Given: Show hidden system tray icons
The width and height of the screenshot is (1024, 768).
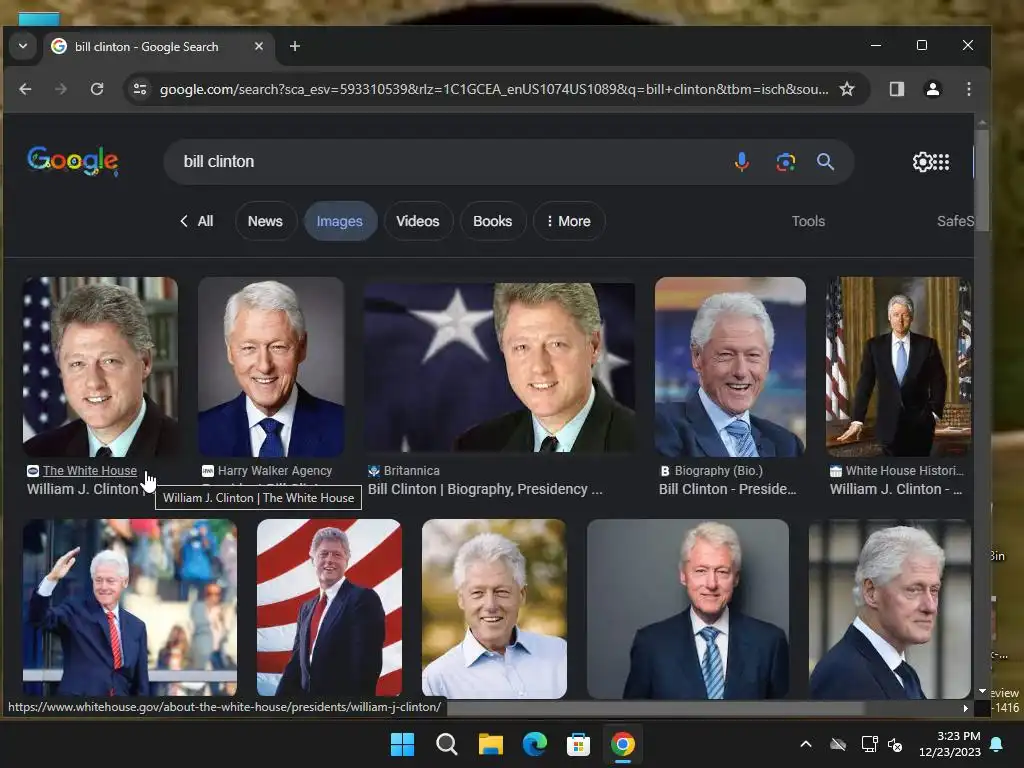Looking at the screenshot, I should coord(806,744).
